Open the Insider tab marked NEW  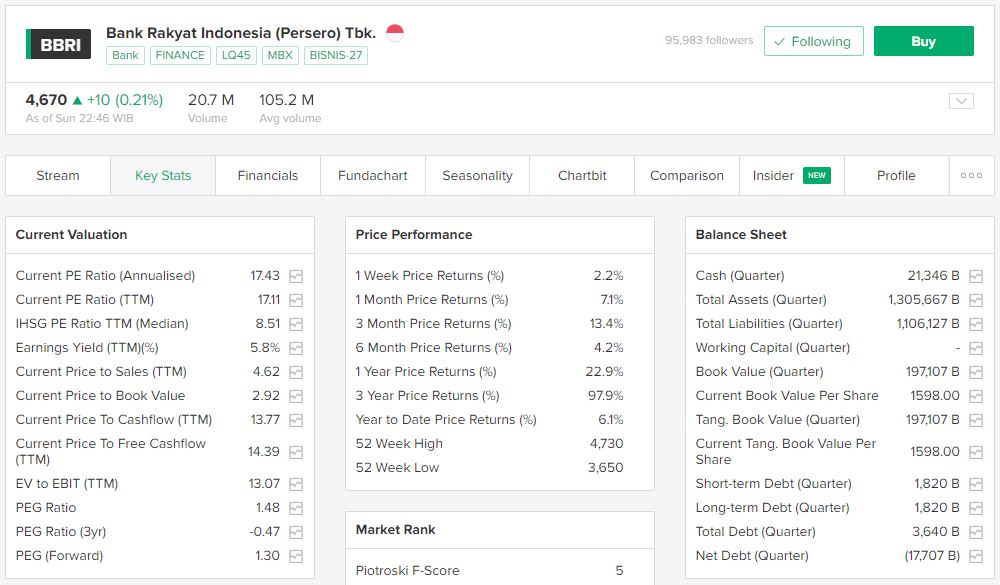coord(791,175)
